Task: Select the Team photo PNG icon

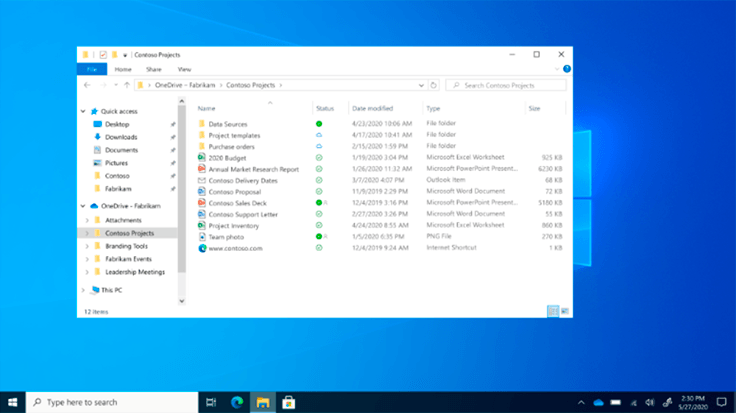Action: tap(202, 237)
